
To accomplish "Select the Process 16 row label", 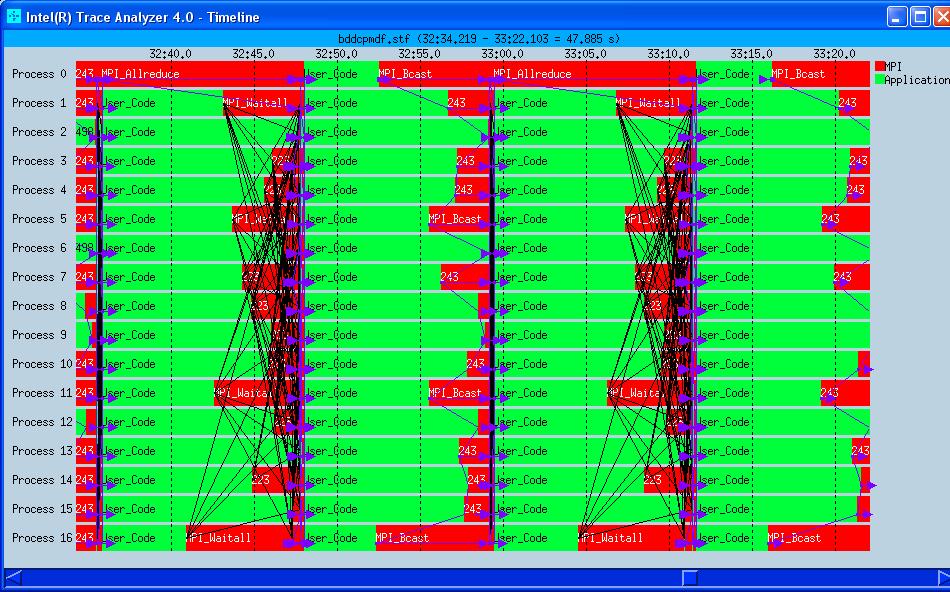I will click(42, 538).
